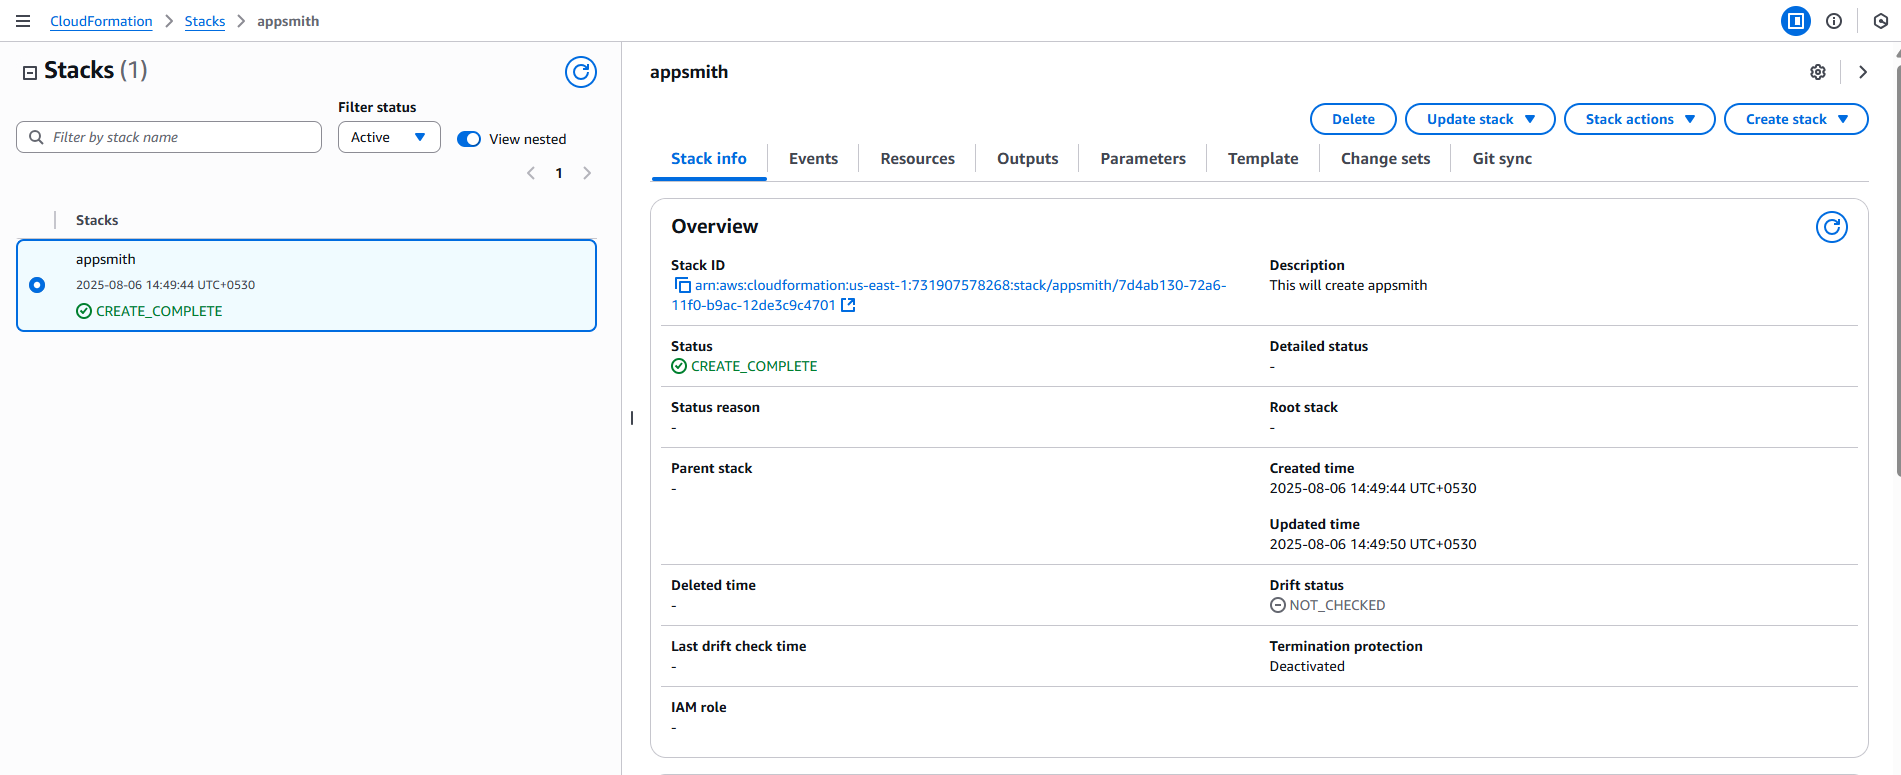The image size is (1901, 775).
Task: Click the stack timestamp in the list
Action: (165, 285)
